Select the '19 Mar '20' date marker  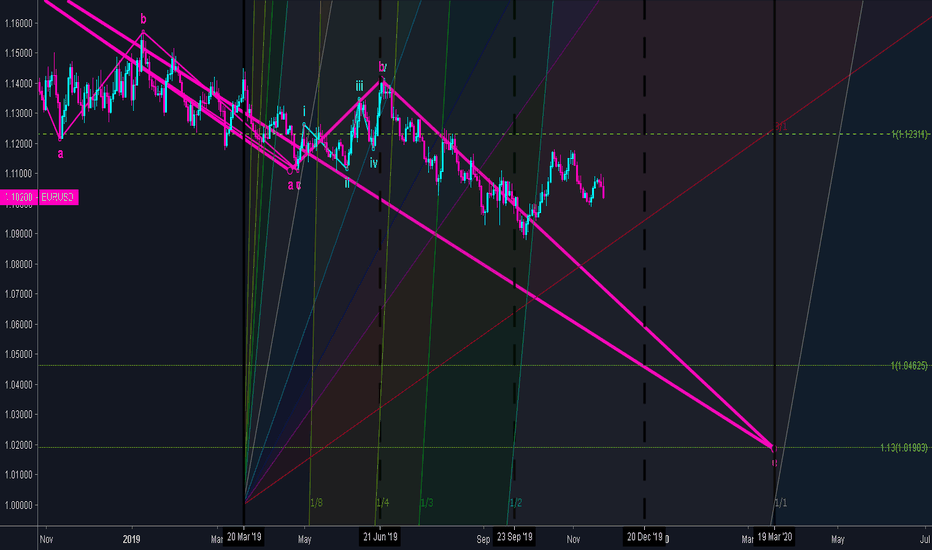coord(774,536)
